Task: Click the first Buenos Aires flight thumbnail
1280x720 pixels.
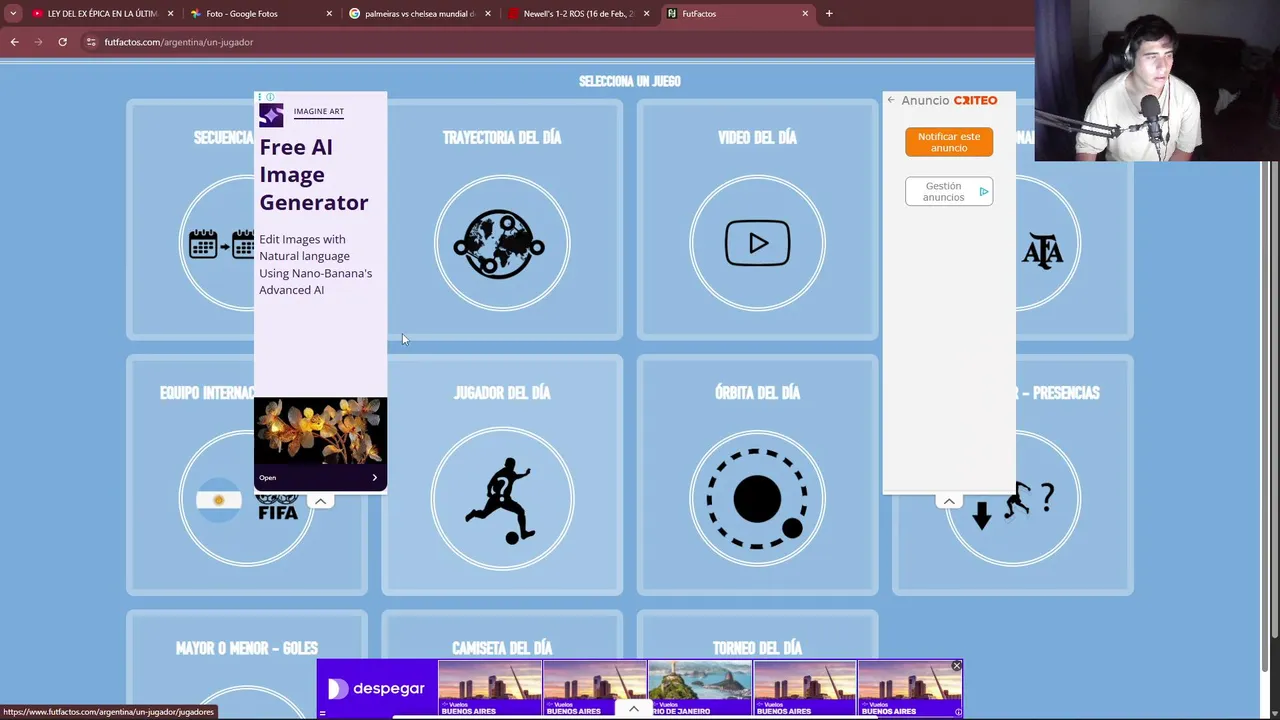Action: click(490, 688)
